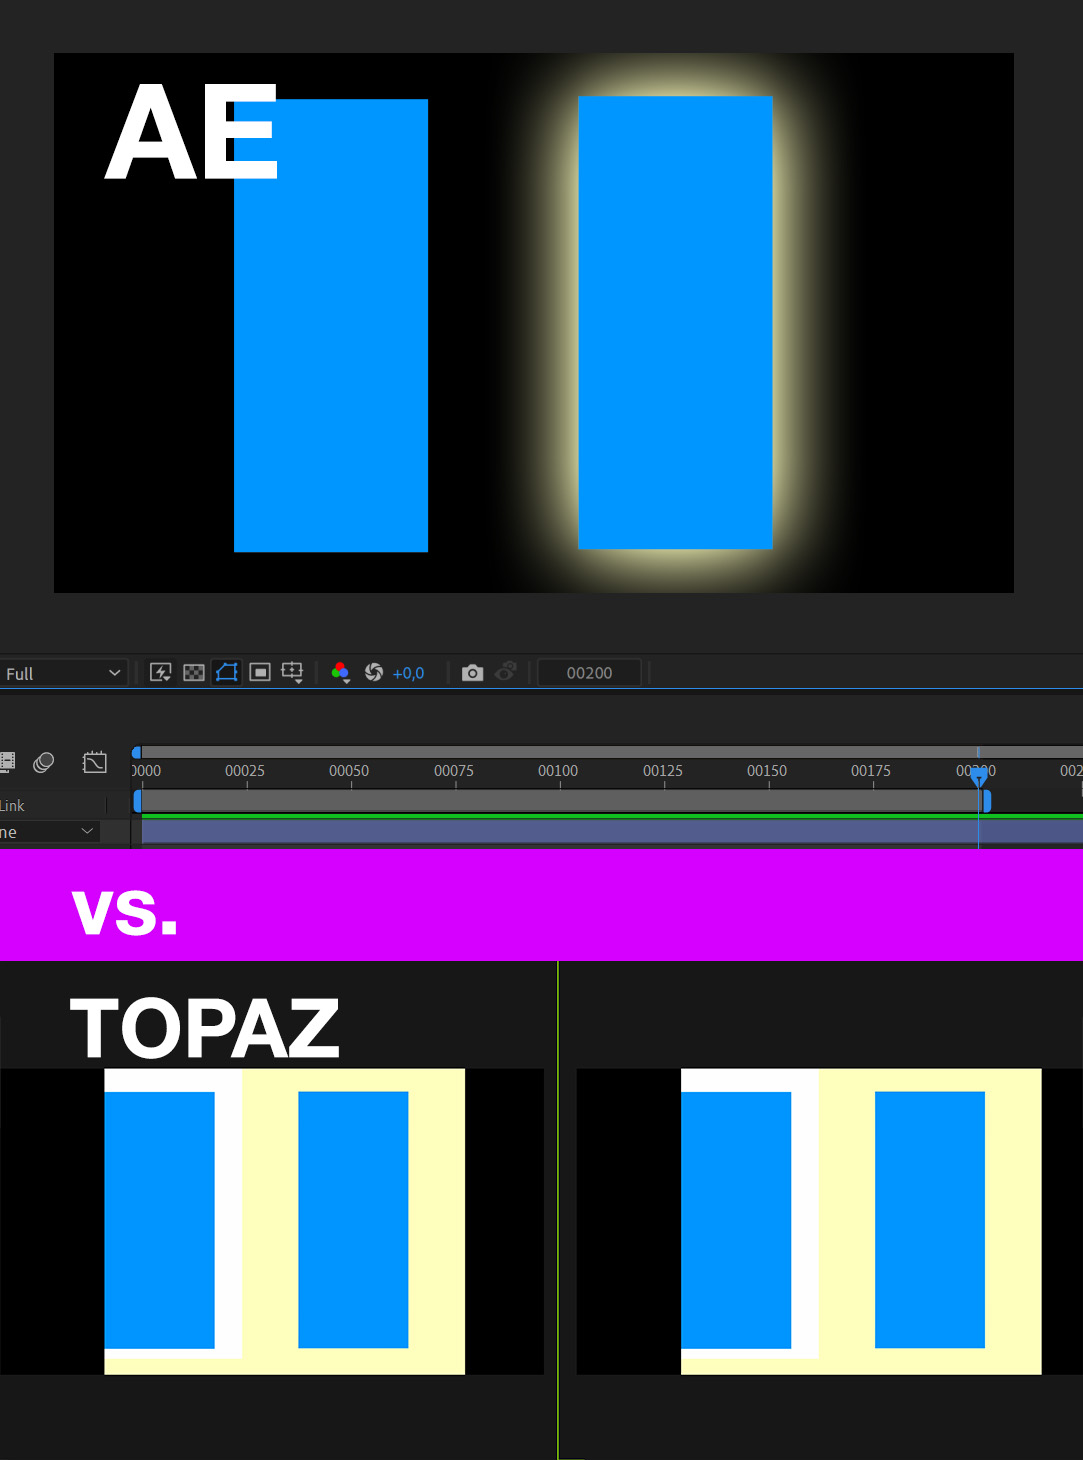
Task: Click the 00200 preview time field
Action: (589, 673)
